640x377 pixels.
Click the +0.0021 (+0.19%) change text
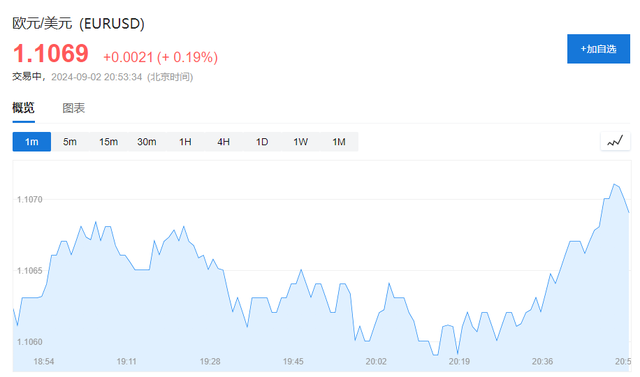[160, 57]
